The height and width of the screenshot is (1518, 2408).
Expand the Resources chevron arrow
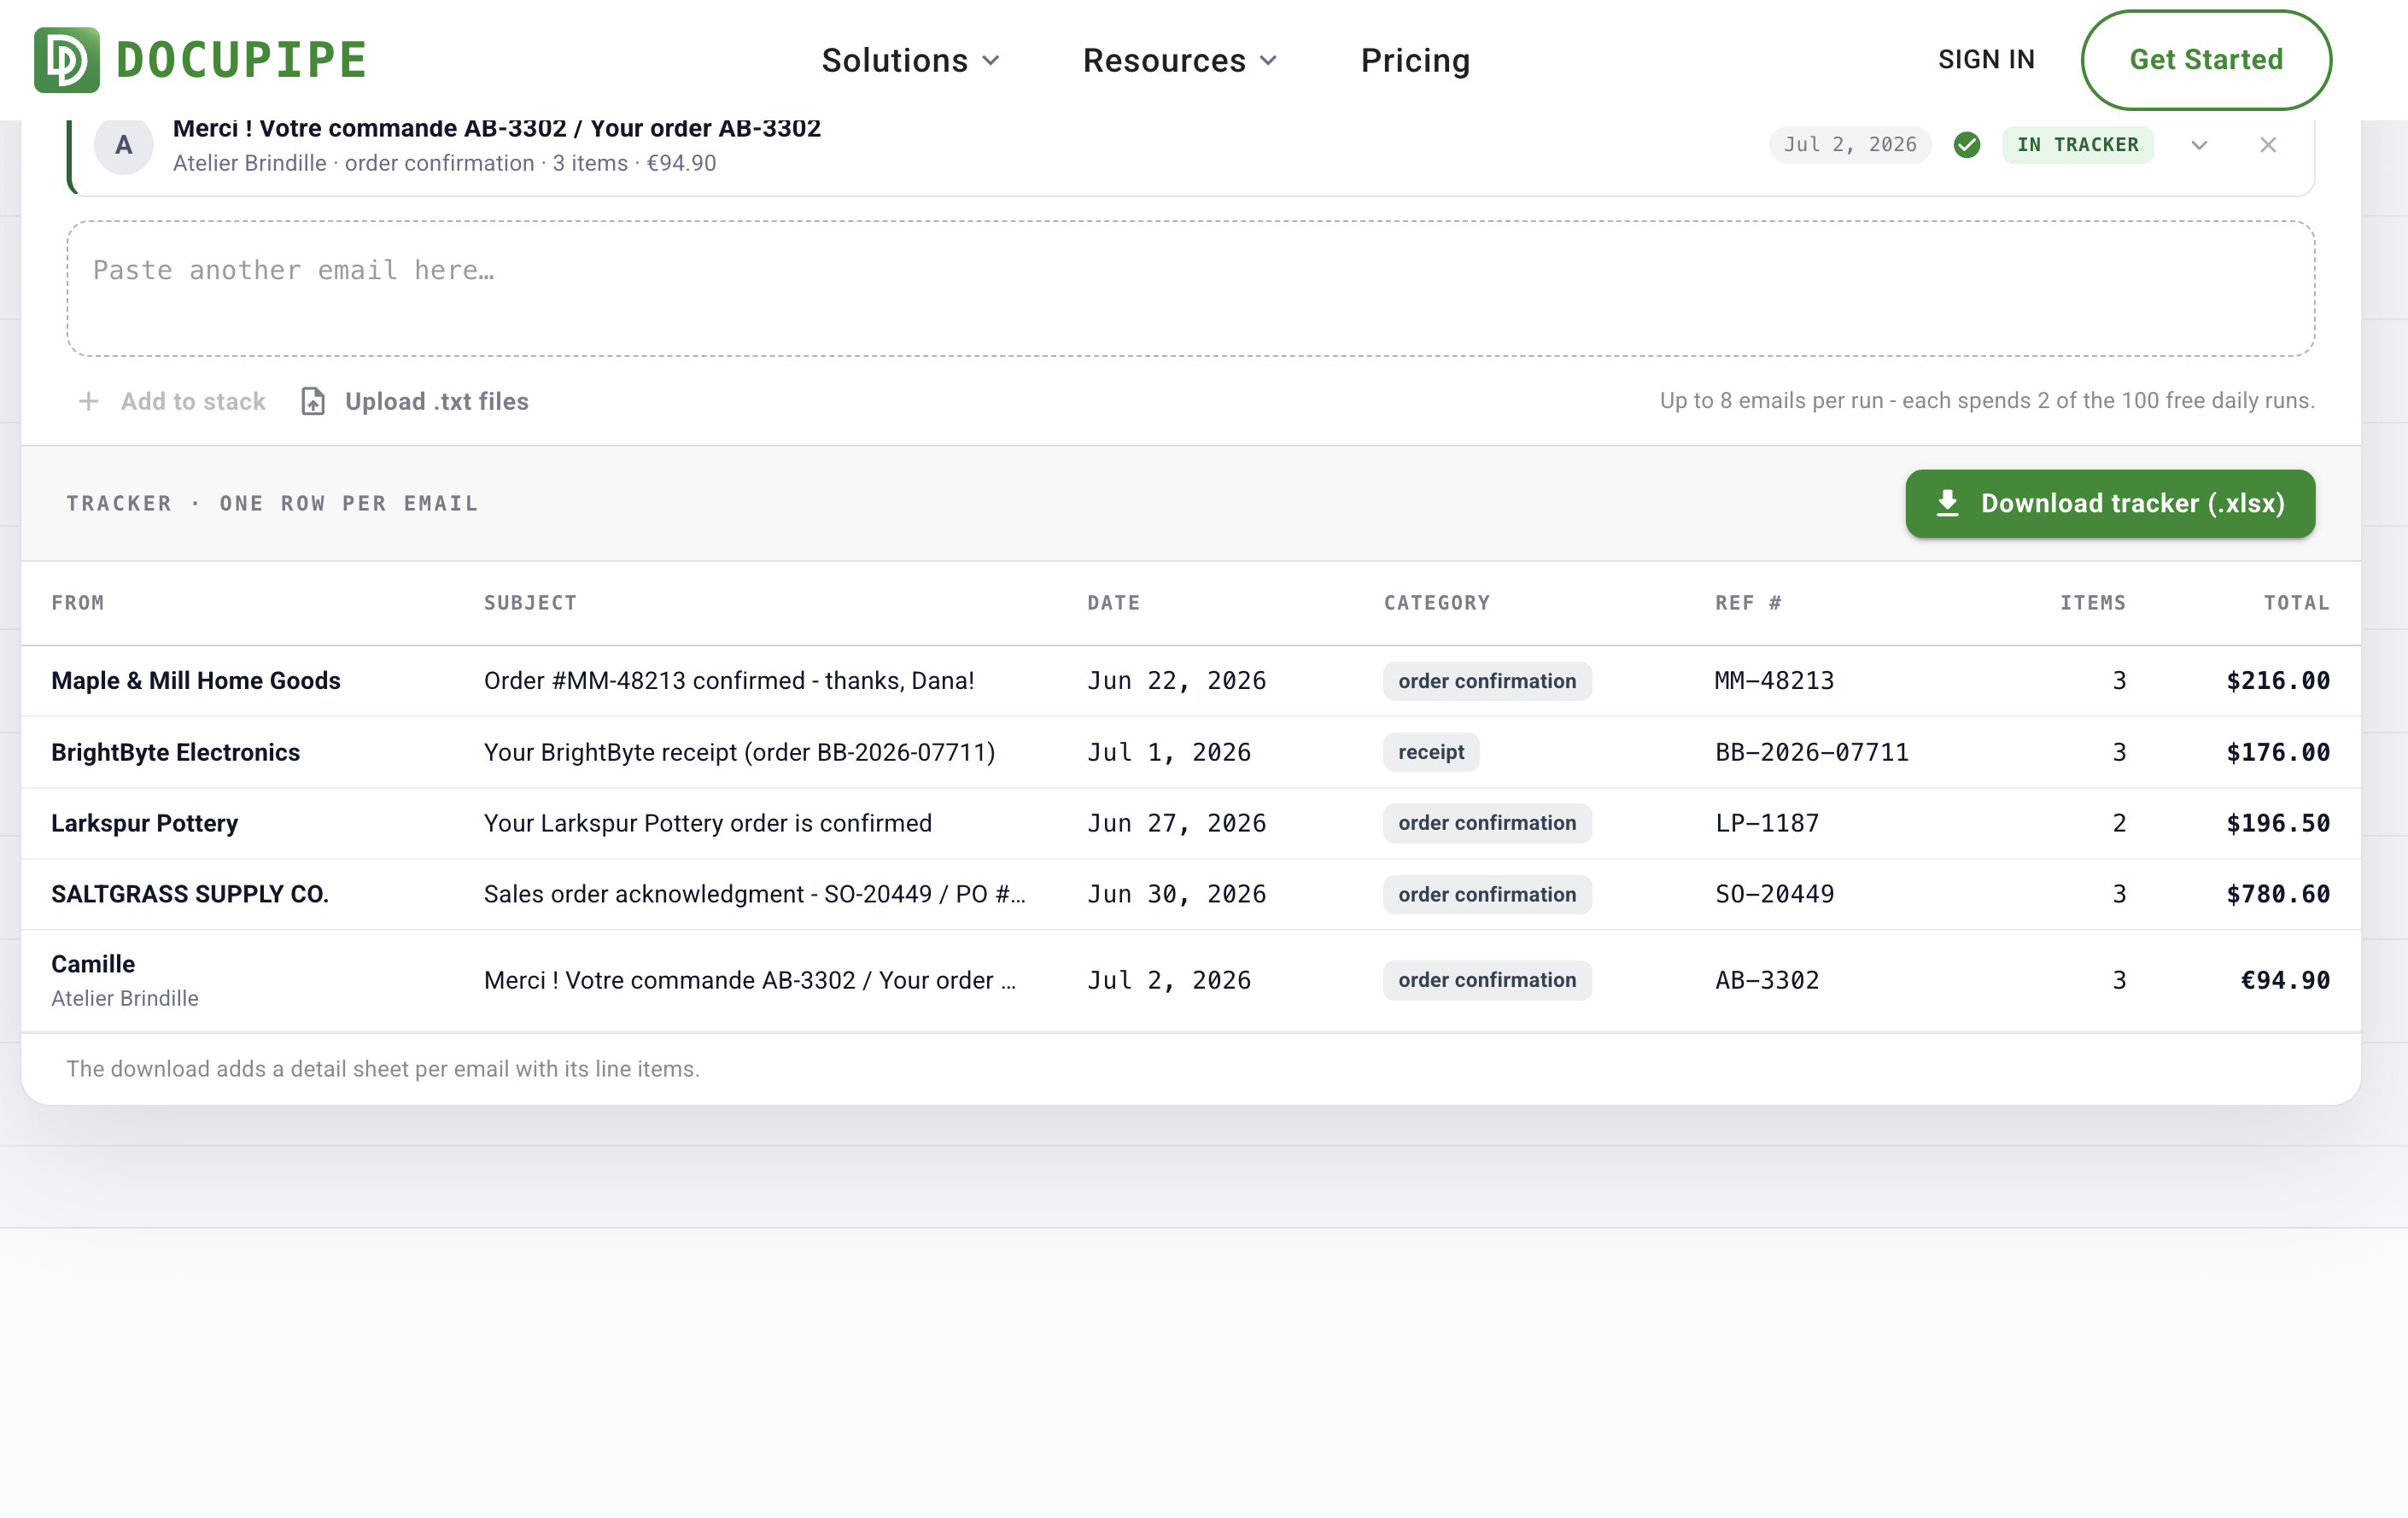(x=1267, y=61)
